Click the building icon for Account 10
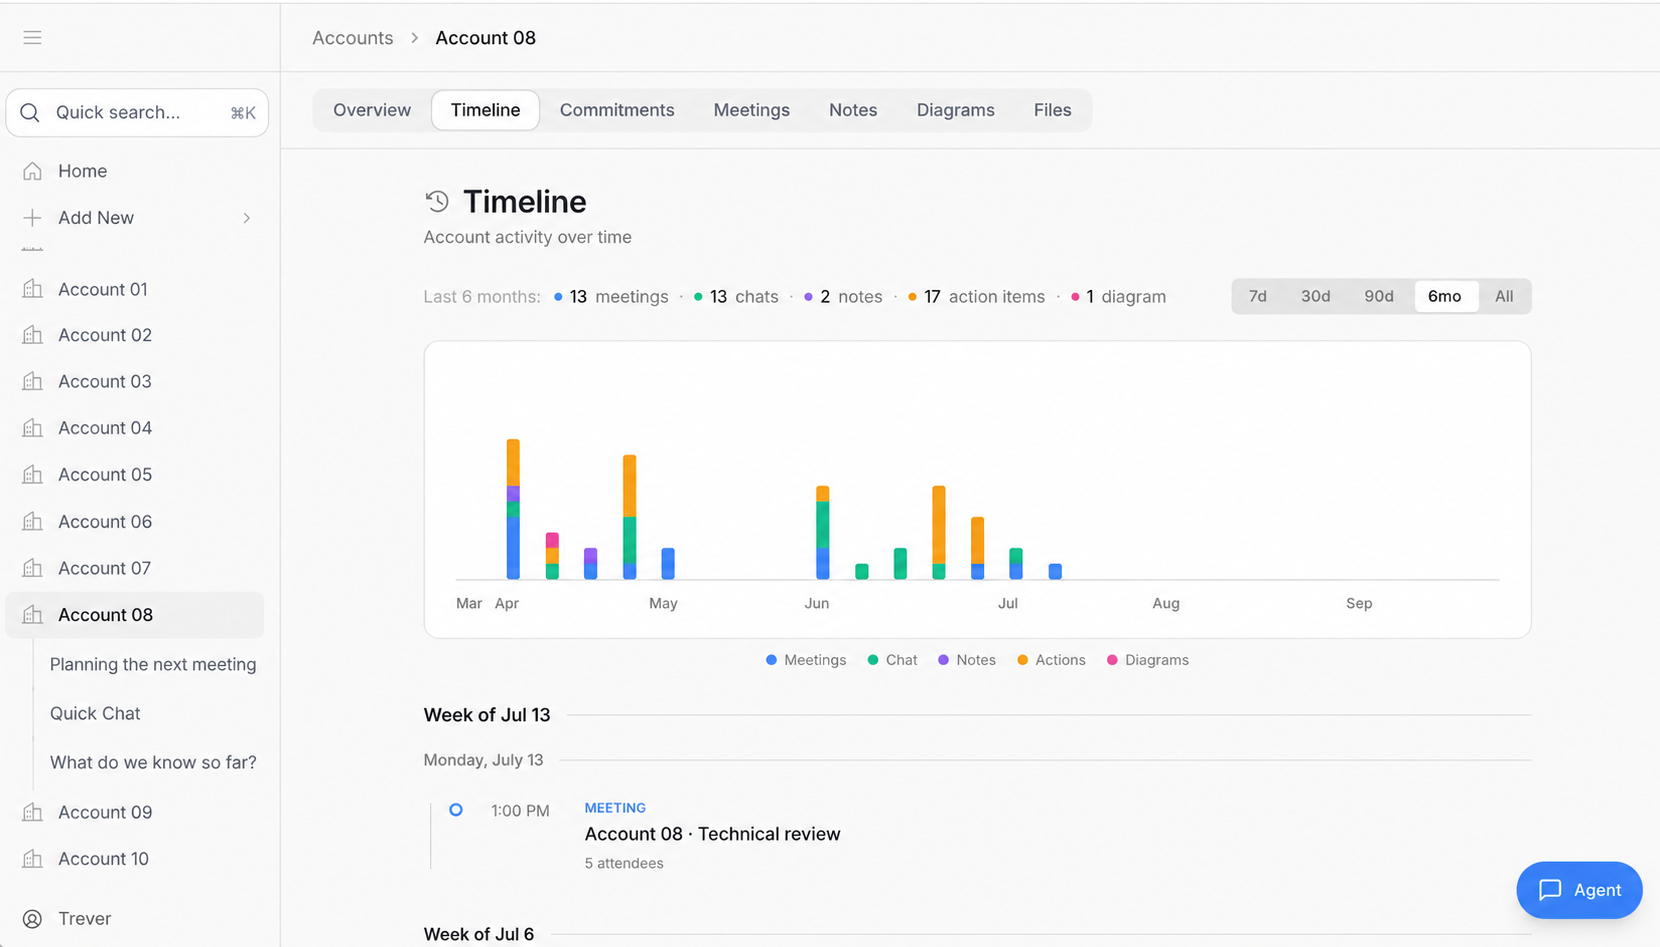Image resolution: width=1660 pixels, height=947 pixels. [32, 859]
